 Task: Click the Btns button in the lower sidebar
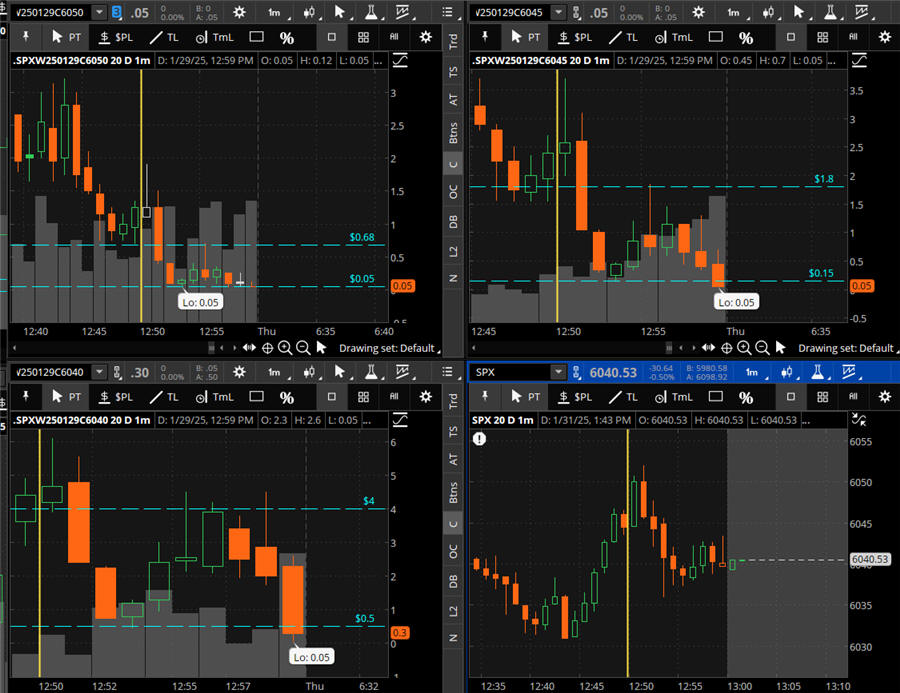point(454,492)
